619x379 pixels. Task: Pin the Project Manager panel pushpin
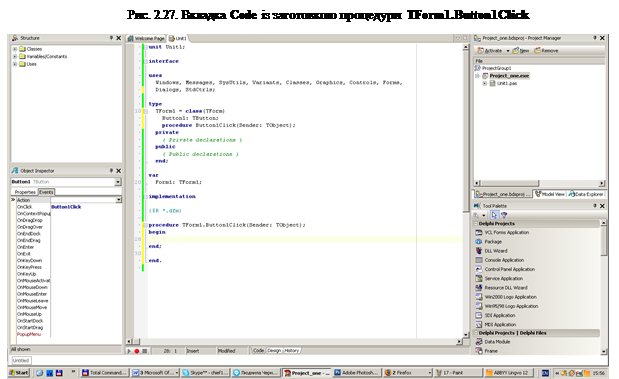tap(595, 38)
